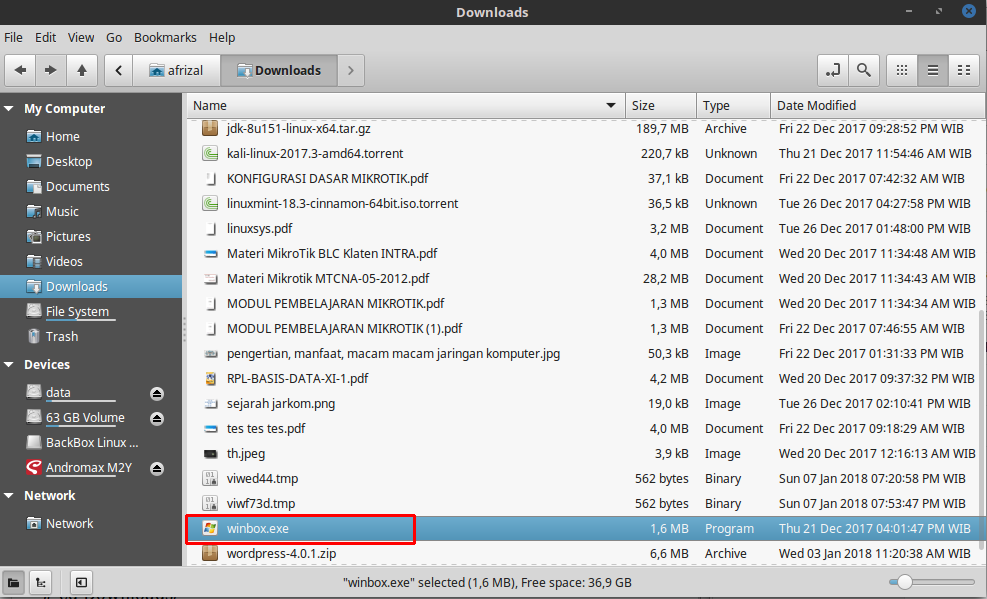Viewport: 987px width, 599px height.
Task: Click the RPL-BASIS-DATA-XI-1.pdf file icon
Action: [x=210, y=378]
